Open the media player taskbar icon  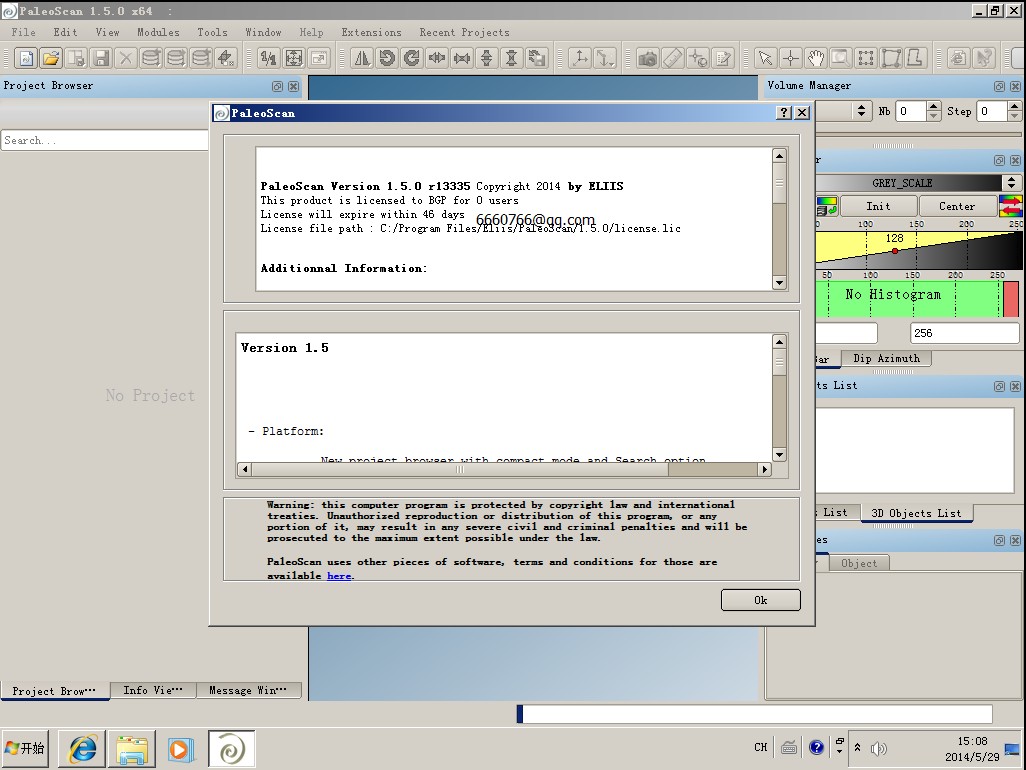(181, 748)
